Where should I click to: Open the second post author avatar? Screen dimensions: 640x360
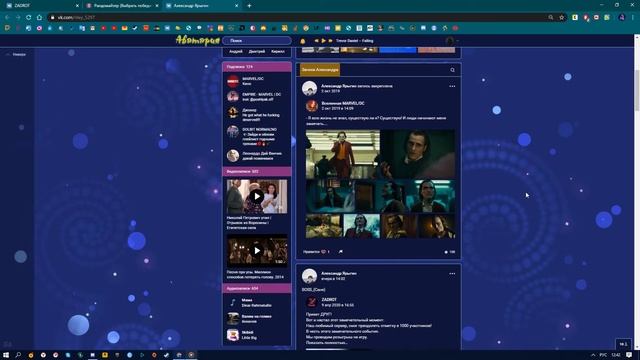[309, 276]
